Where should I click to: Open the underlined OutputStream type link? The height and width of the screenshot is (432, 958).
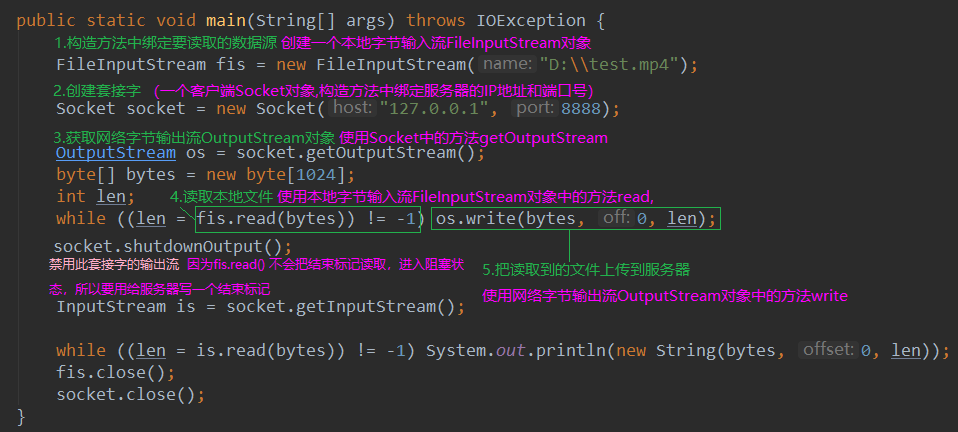[115, 153]
